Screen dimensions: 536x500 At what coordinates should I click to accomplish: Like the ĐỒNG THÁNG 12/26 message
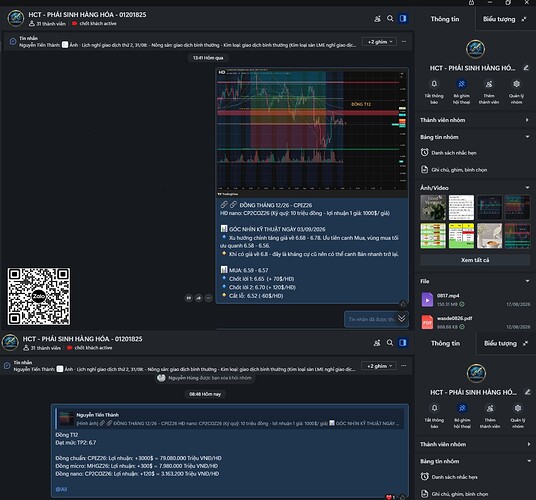click(x=403, y=303)
